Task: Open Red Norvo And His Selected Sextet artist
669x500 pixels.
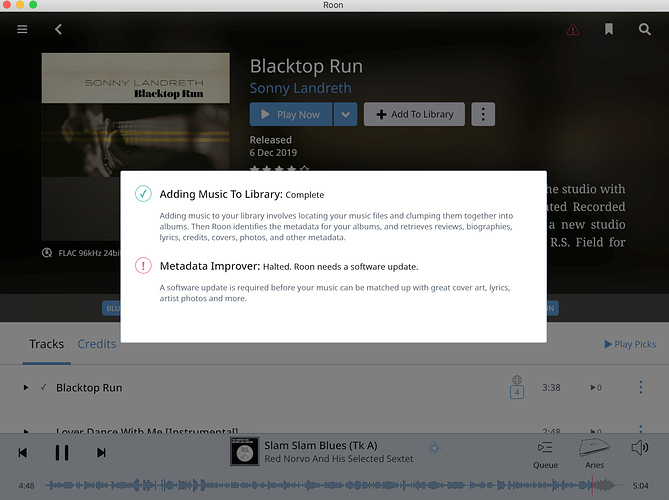Action: tap(339, 459)
